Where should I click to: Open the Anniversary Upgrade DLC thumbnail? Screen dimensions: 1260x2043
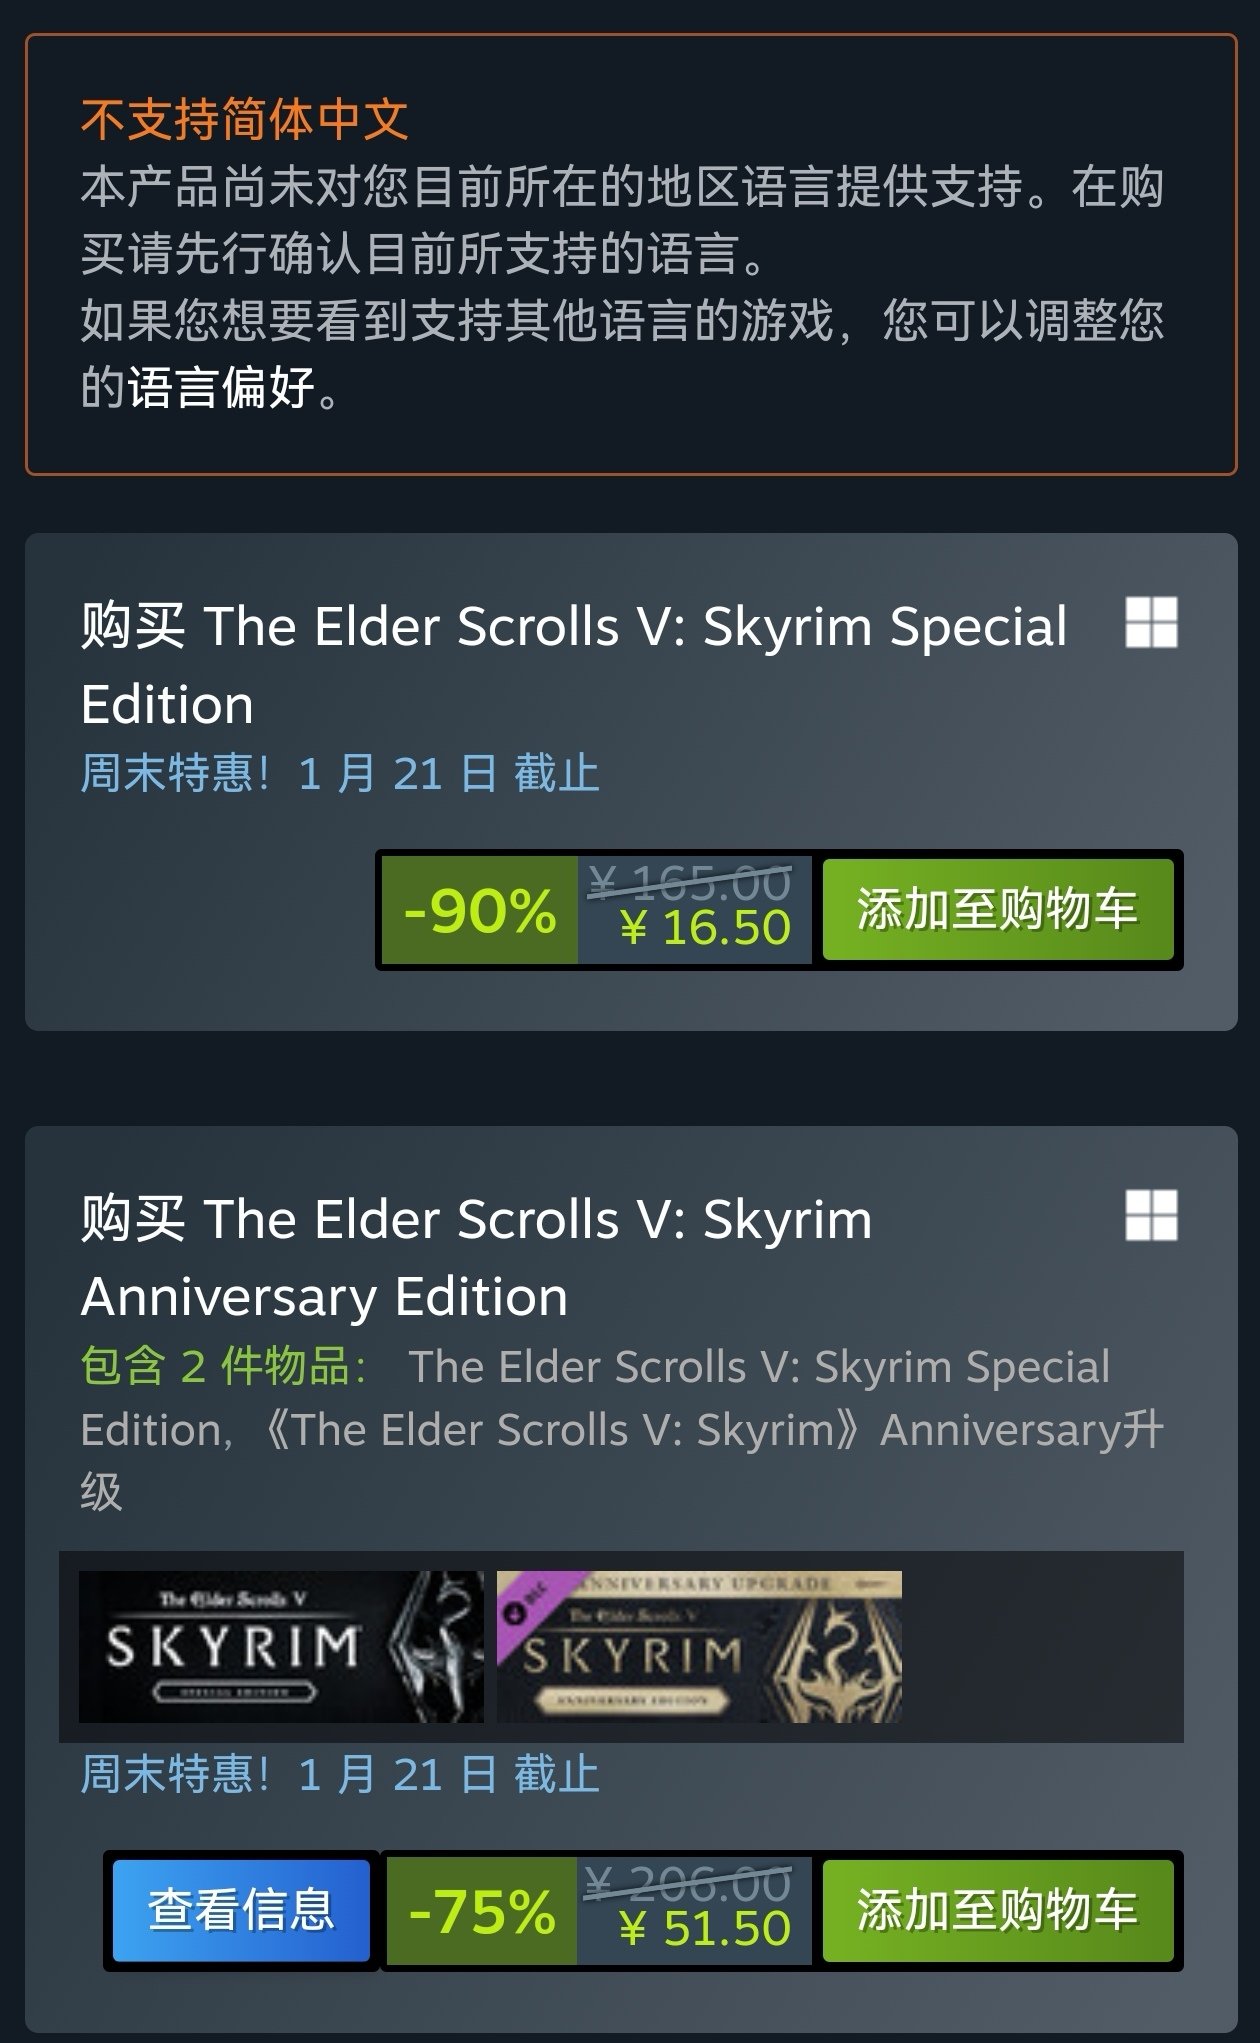(699, 1646)
